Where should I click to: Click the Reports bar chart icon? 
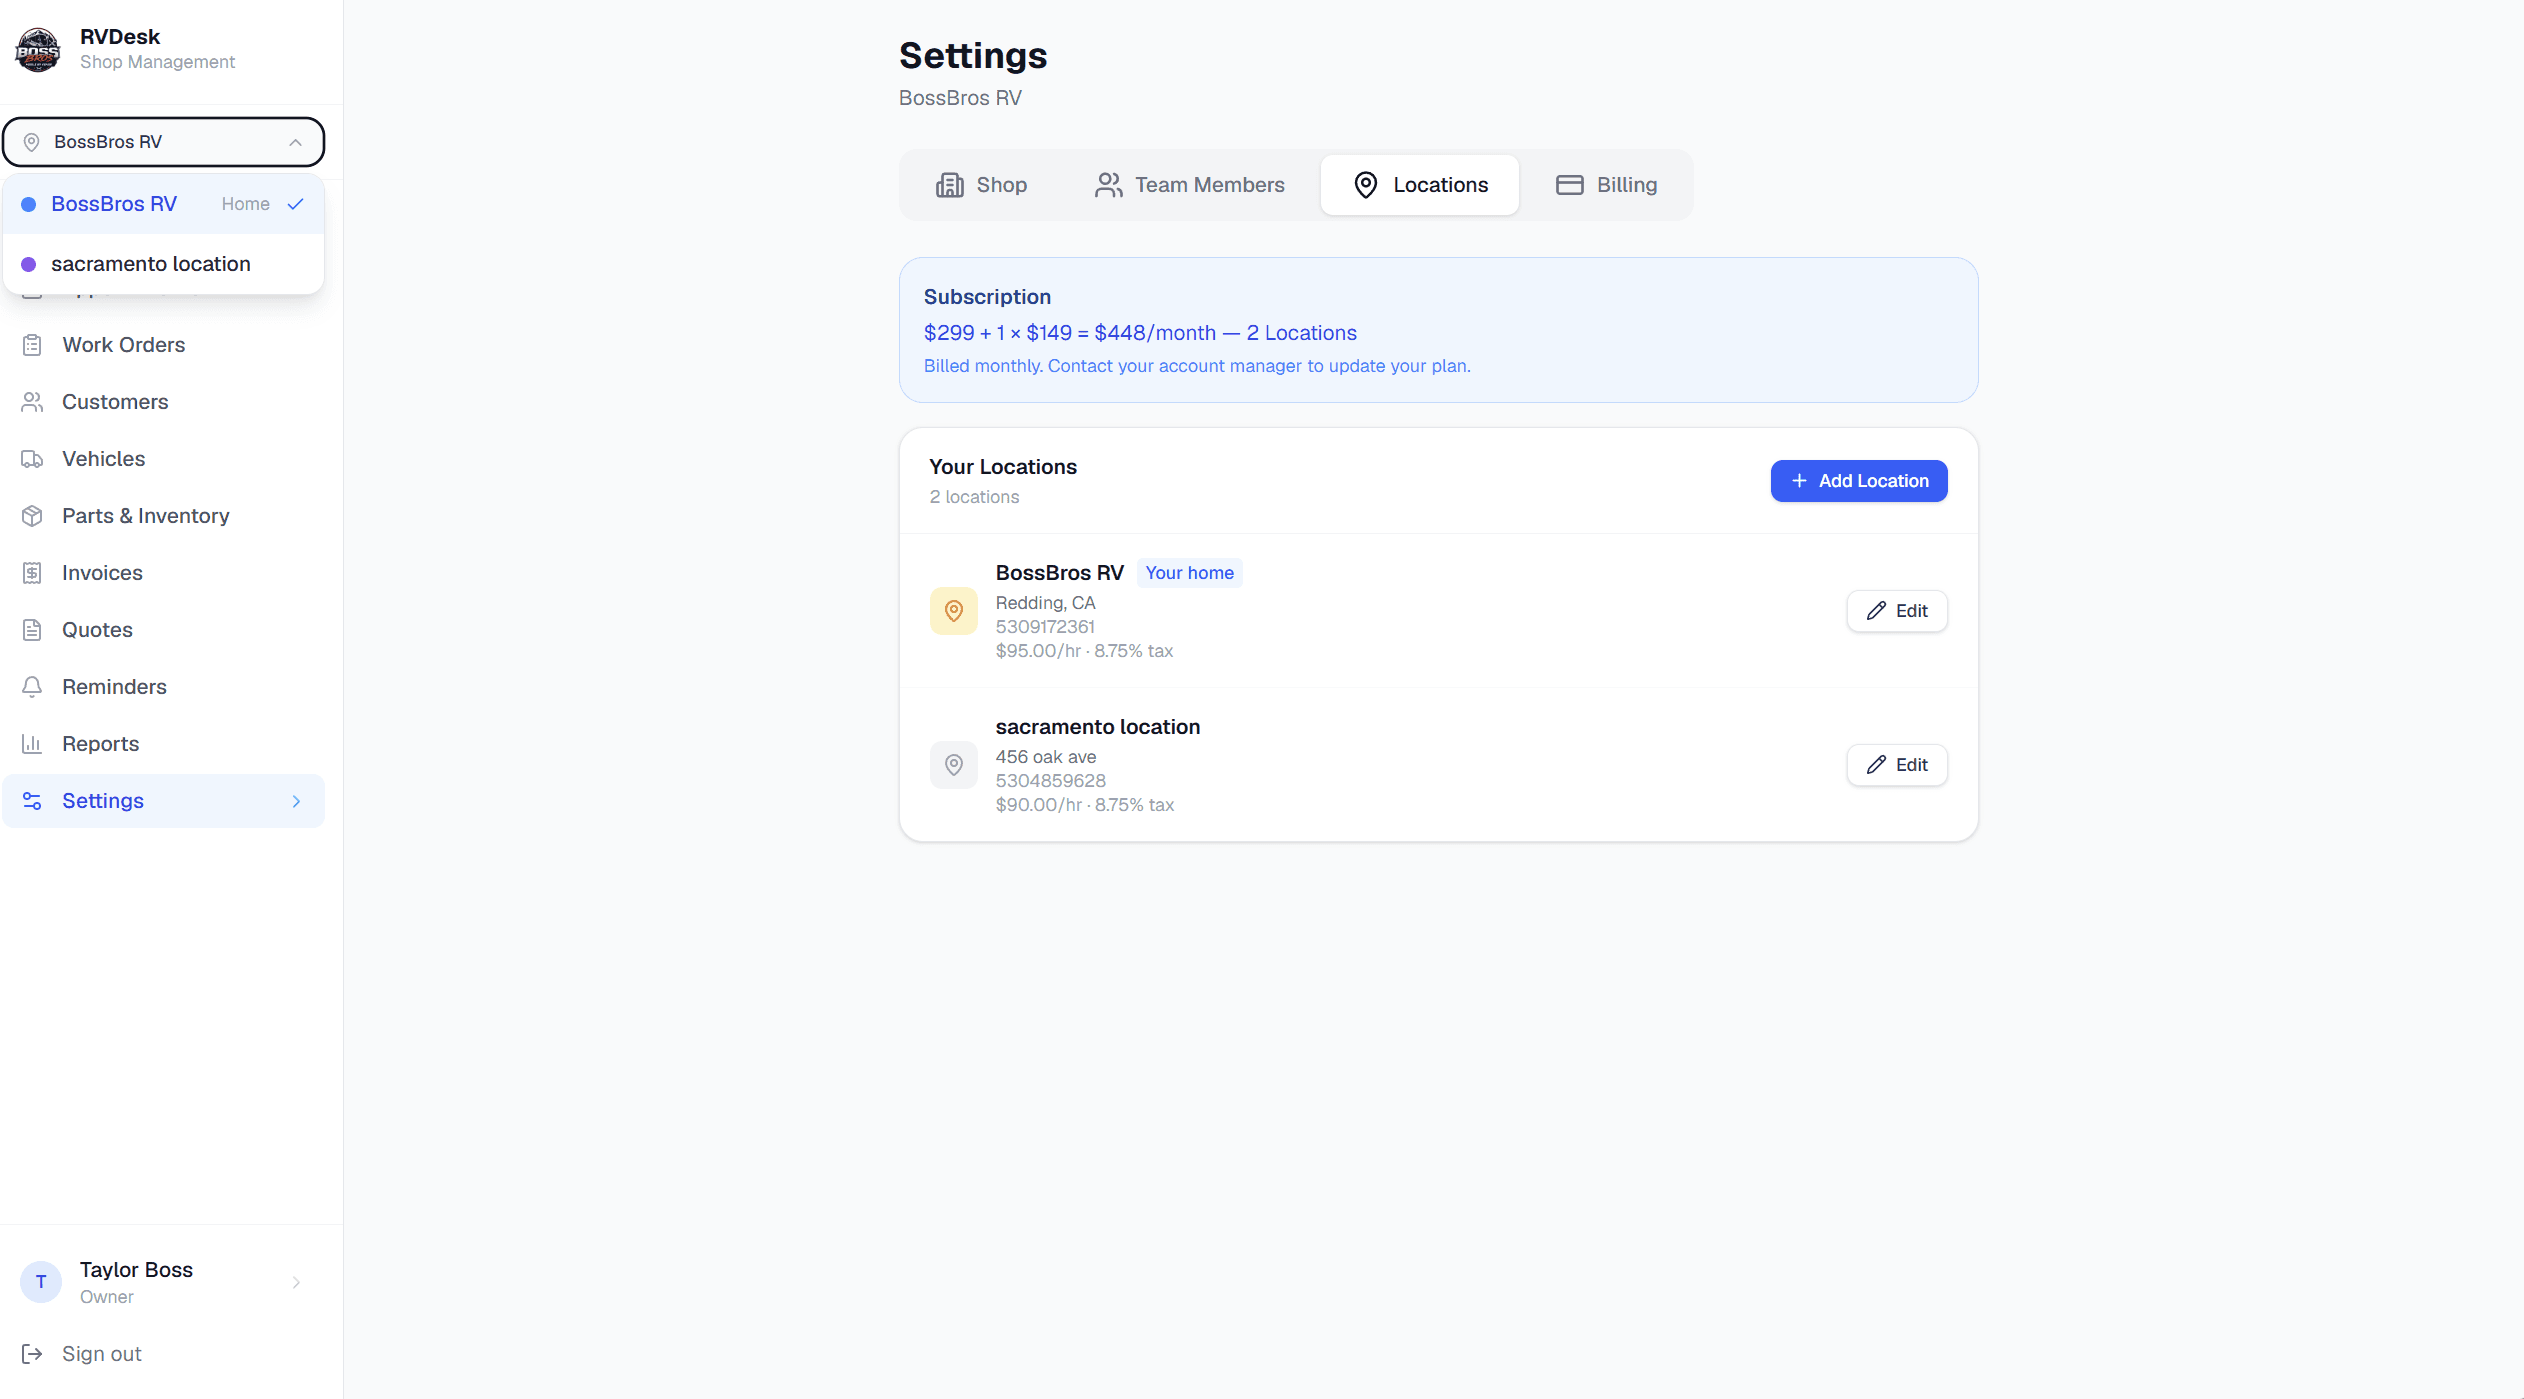pyautogui.click(x=32, y=744)
